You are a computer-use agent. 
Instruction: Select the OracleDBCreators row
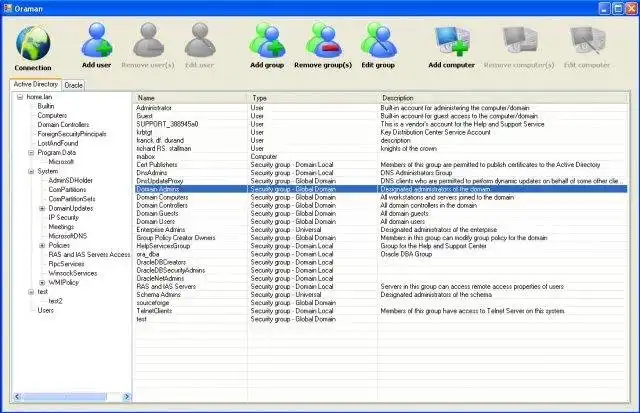tap(381, 262)
